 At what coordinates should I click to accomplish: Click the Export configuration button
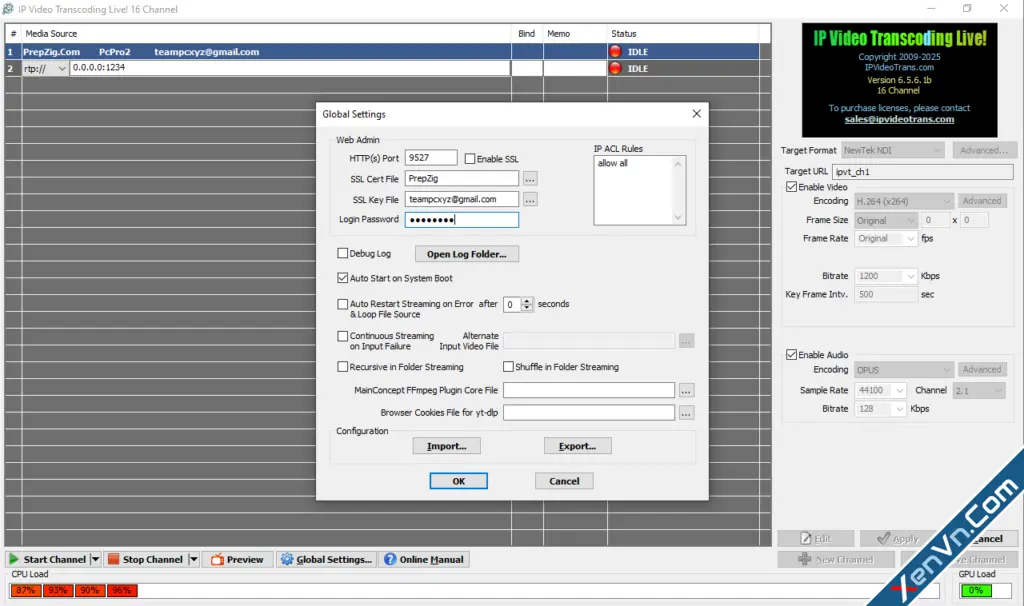[x=578, y=446]
